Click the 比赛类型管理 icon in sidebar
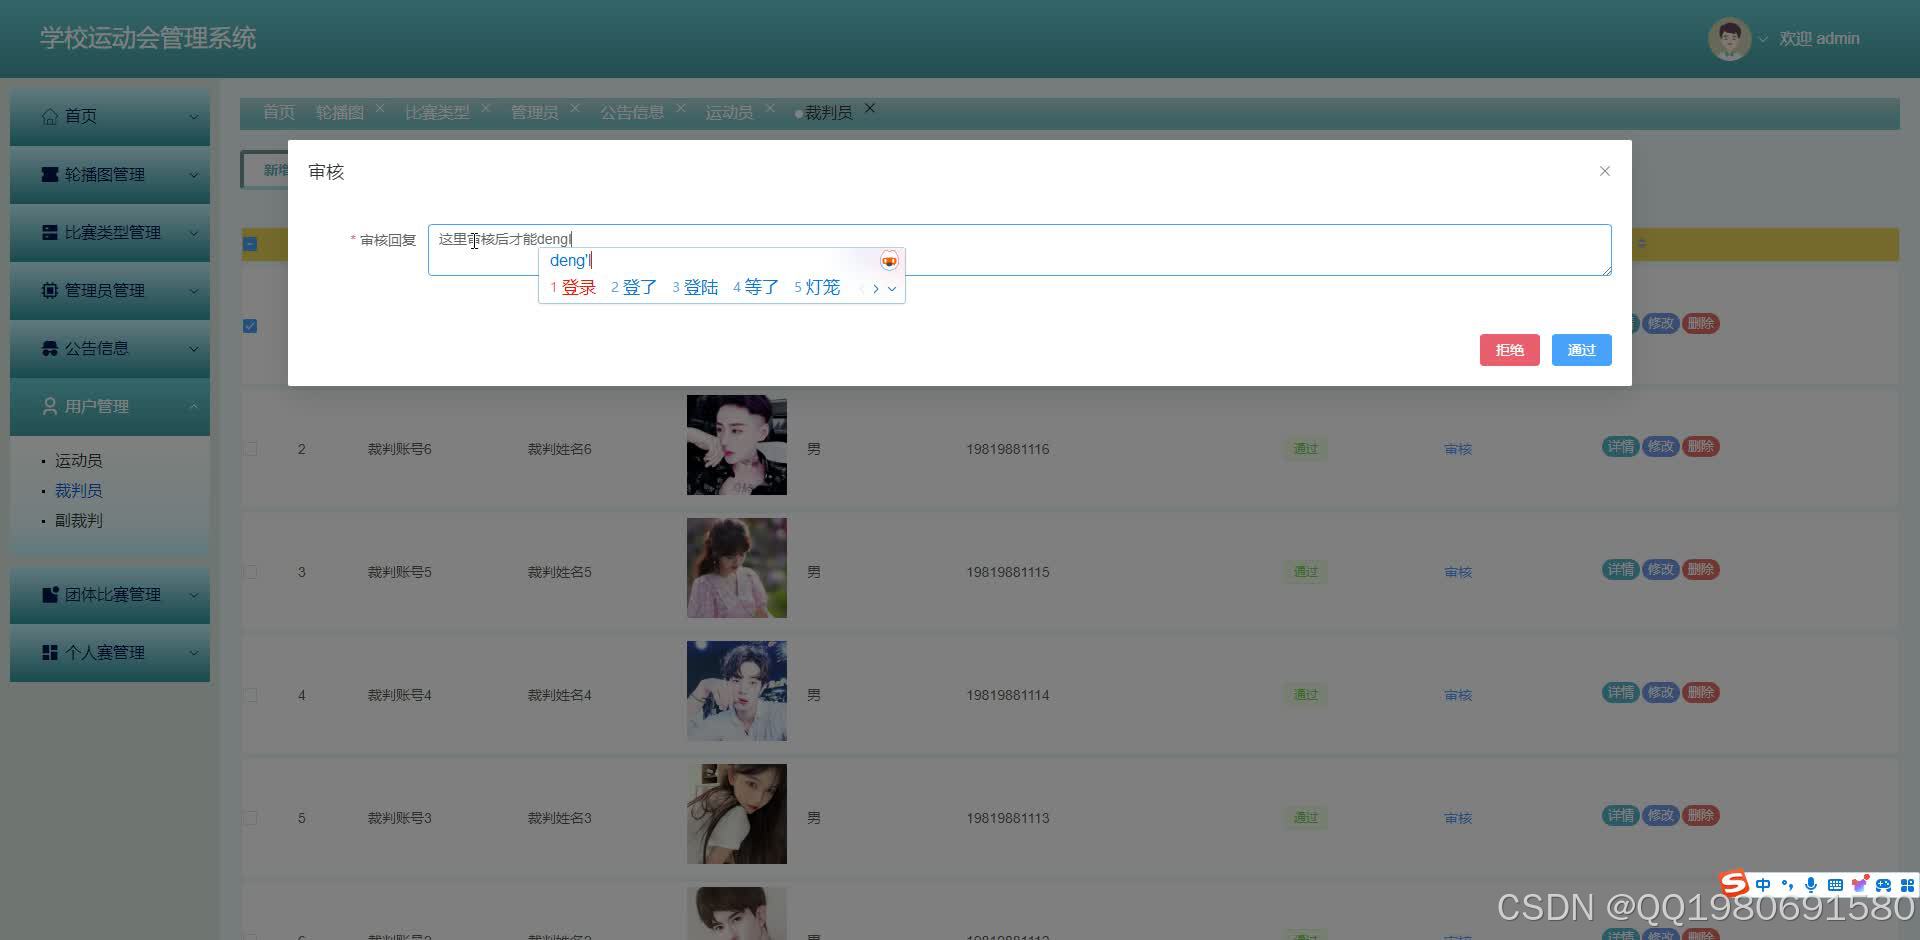Screen dimensions: 1920x940 [50, 232]
